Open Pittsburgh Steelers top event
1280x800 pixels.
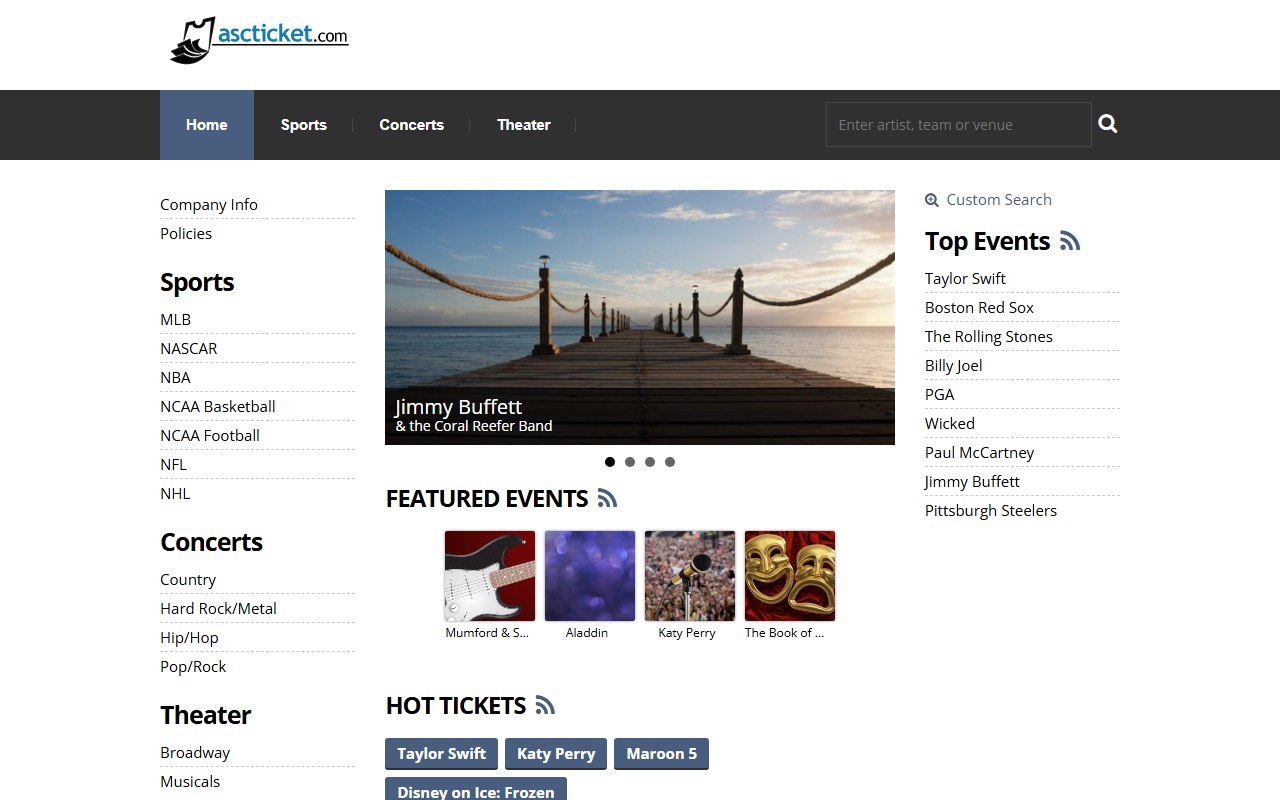(x=991, y=511)
